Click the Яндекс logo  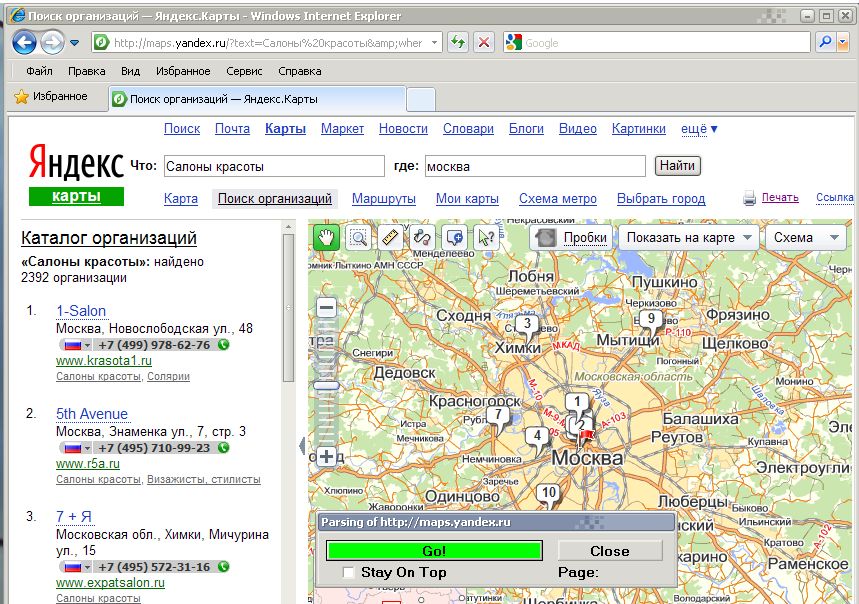click(x=76, y=163)
